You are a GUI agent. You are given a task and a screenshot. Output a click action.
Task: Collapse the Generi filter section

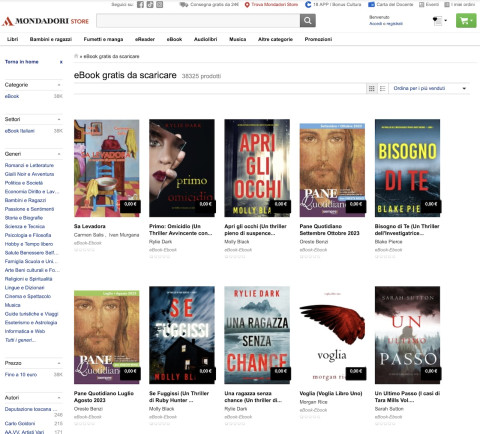point(59,154)
